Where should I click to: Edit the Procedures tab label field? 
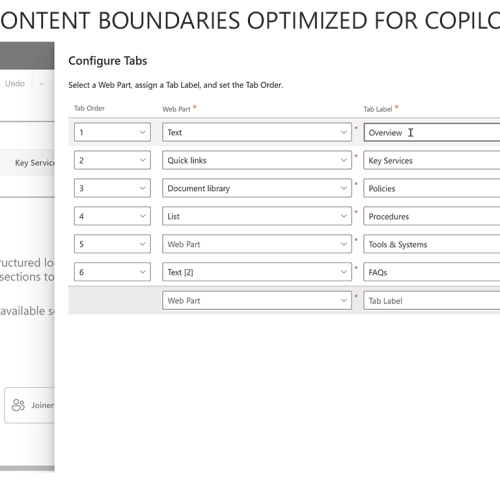pos(432,216)
